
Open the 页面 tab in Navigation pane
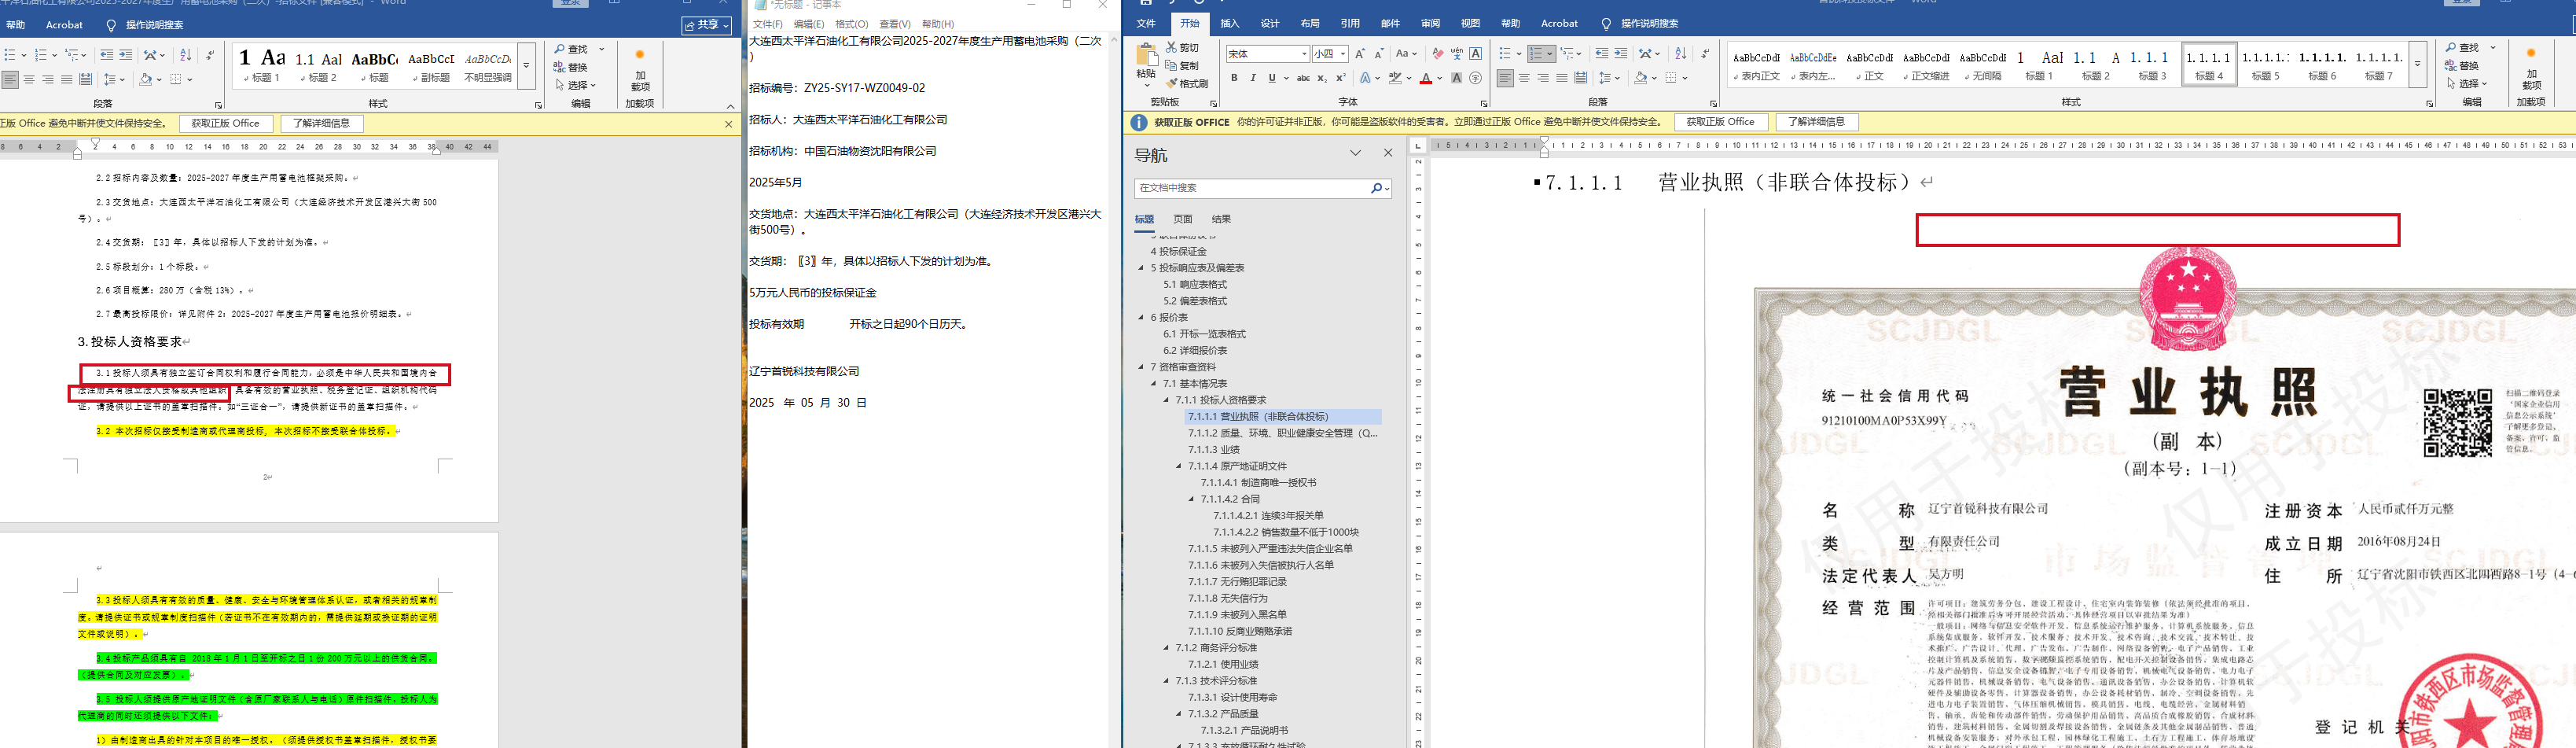pyautogui.click(x=1183, y=219)
